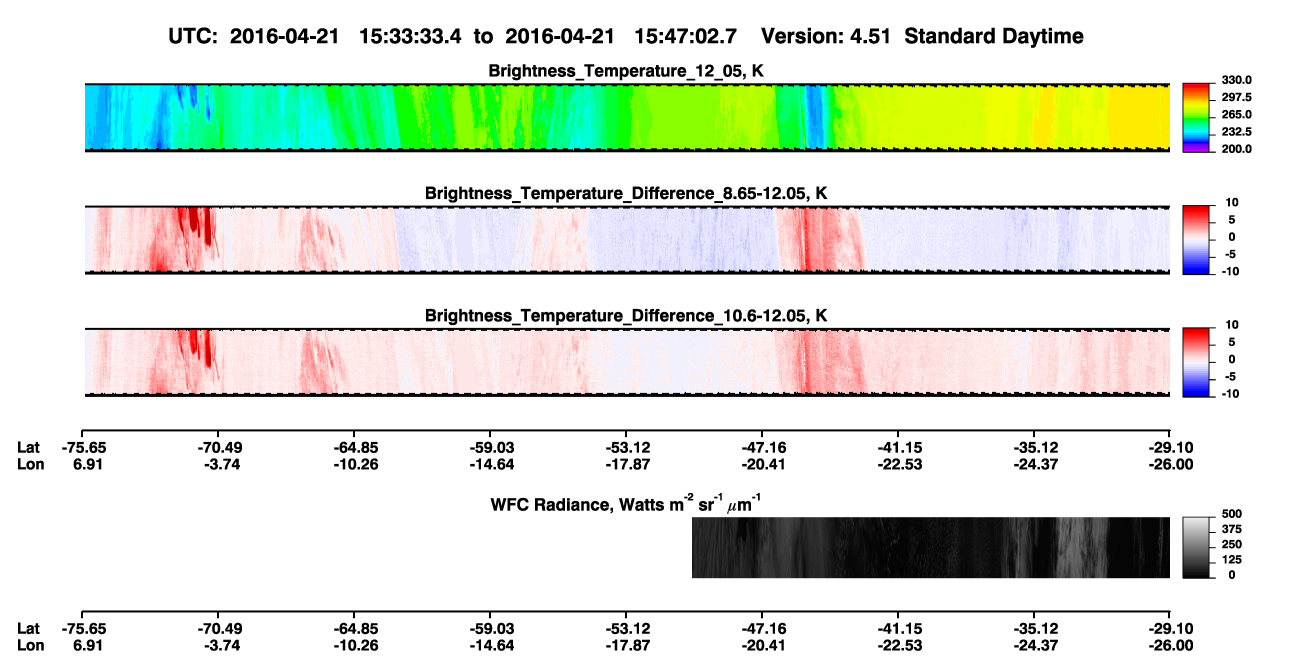Click the red-blue colorbar beside the 10.6-12.05 panel
Viewport: 1300px width, 667px height.
(1196, 362)
